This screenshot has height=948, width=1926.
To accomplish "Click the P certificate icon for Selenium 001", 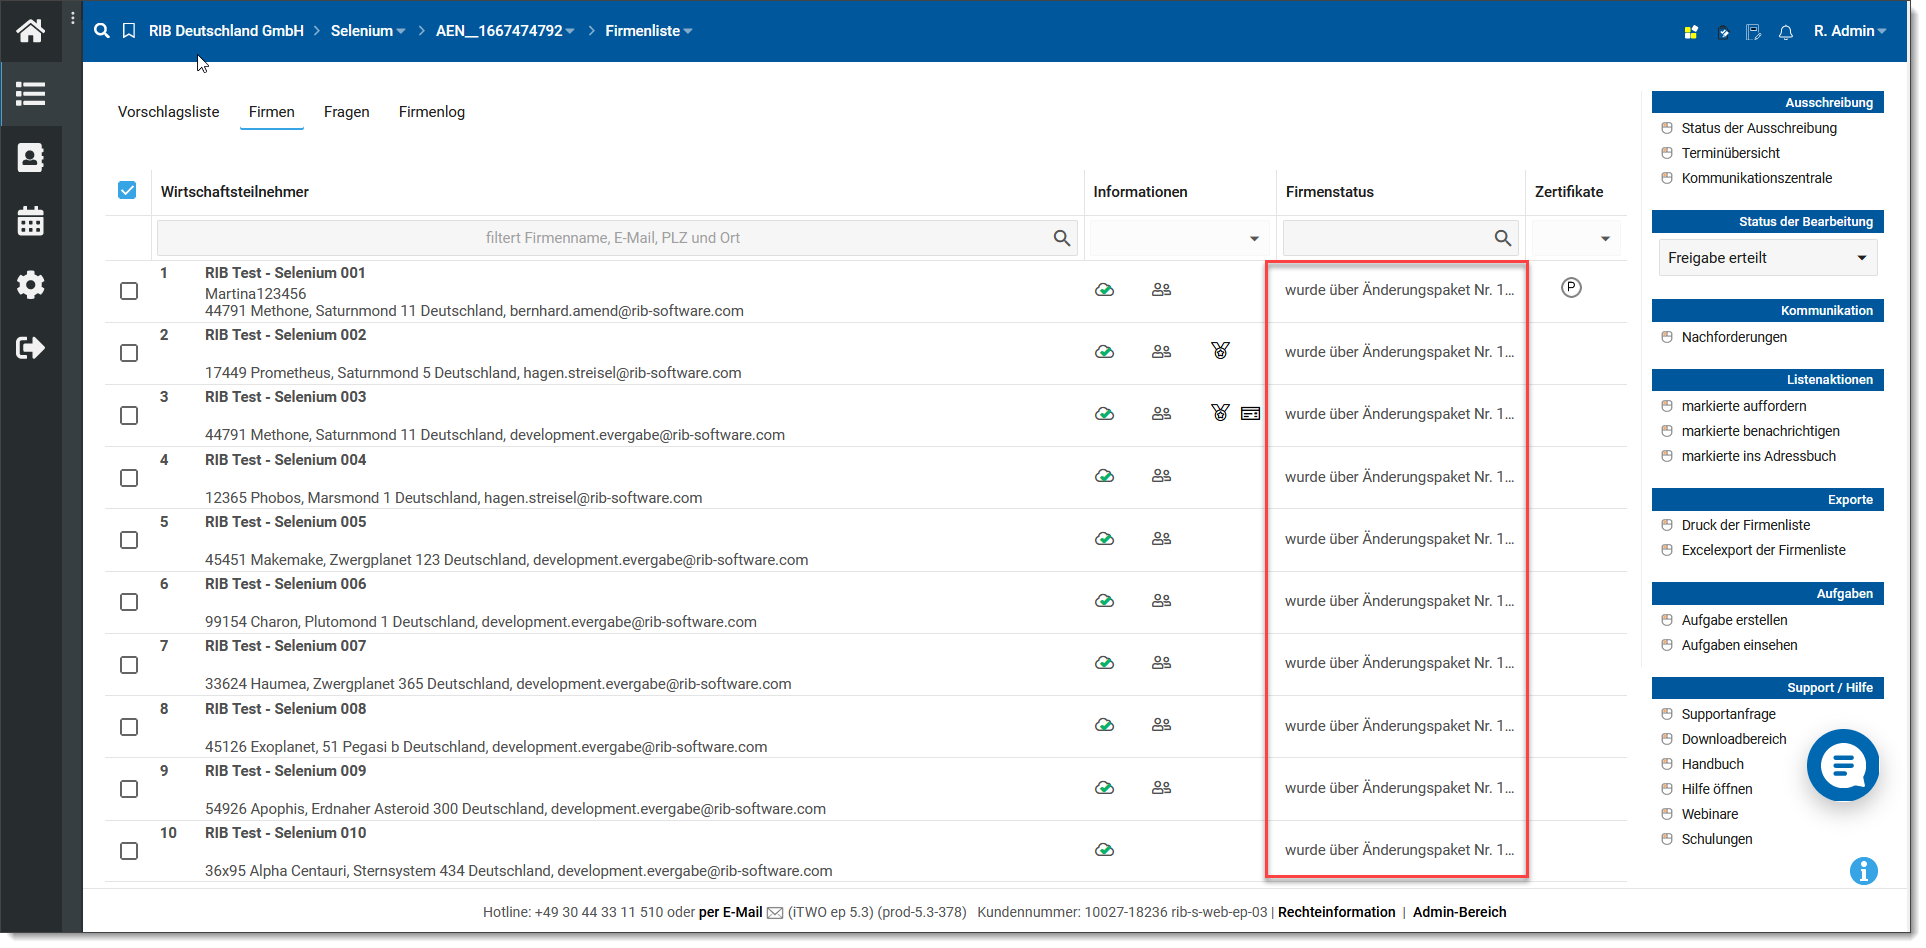I will click(x=1571, y=288).
